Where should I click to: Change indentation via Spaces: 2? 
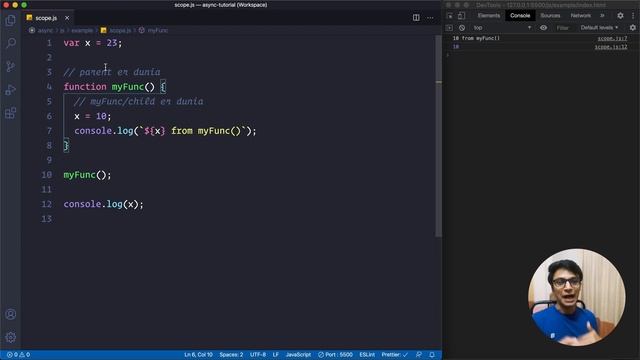[x=231, y=355]
